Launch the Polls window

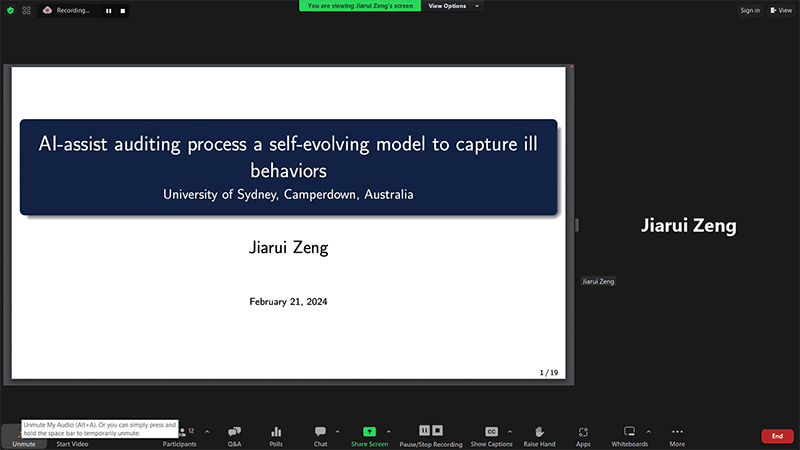click(276, 435)
